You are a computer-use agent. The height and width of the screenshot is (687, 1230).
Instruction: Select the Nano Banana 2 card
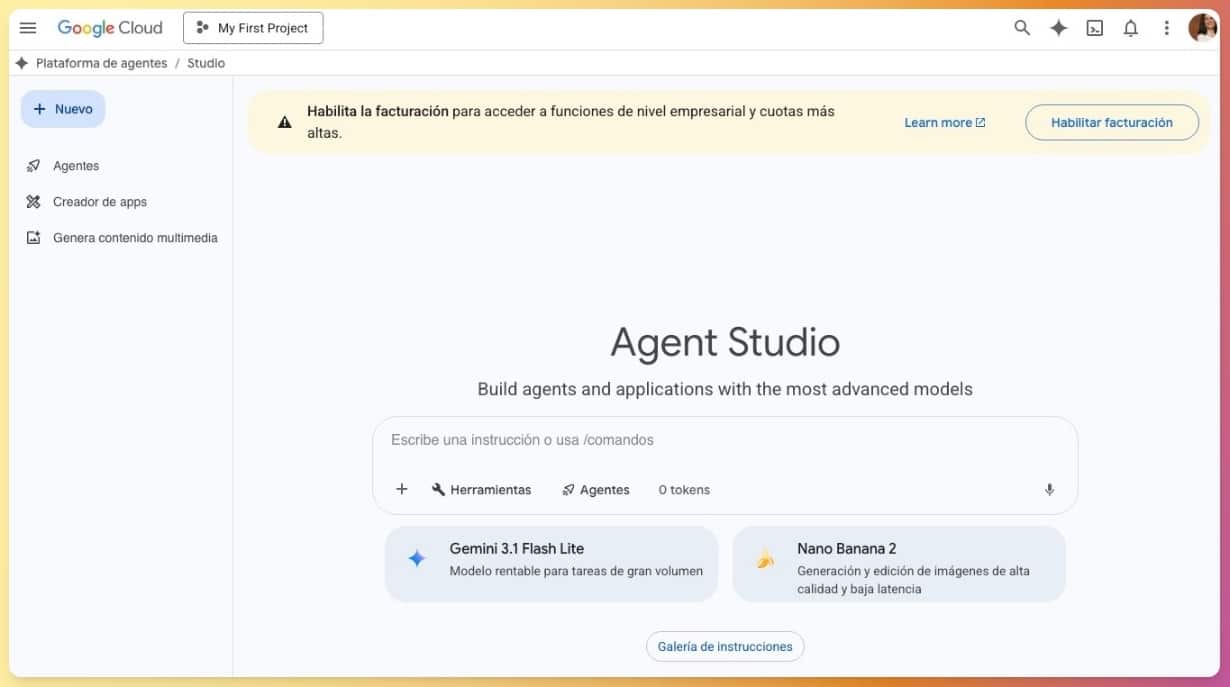coord(899,564)
